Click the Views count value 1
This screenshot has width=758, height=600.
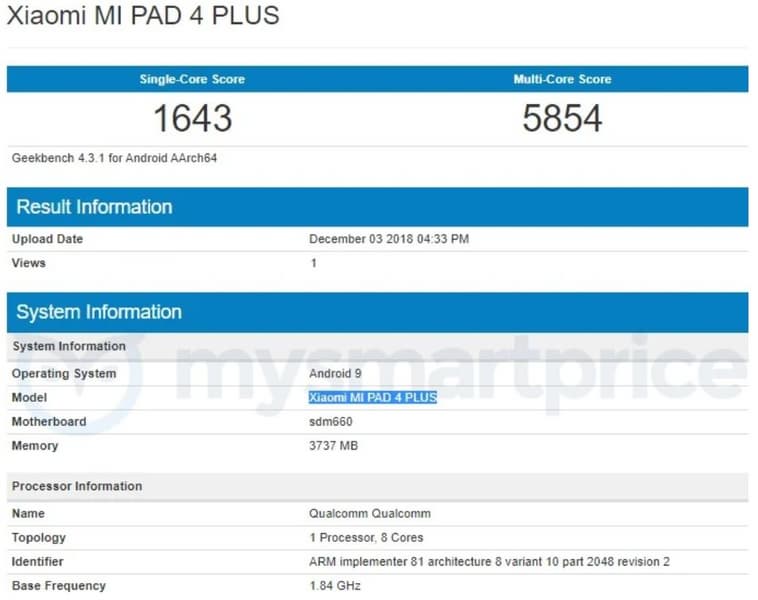click(314, 263)
